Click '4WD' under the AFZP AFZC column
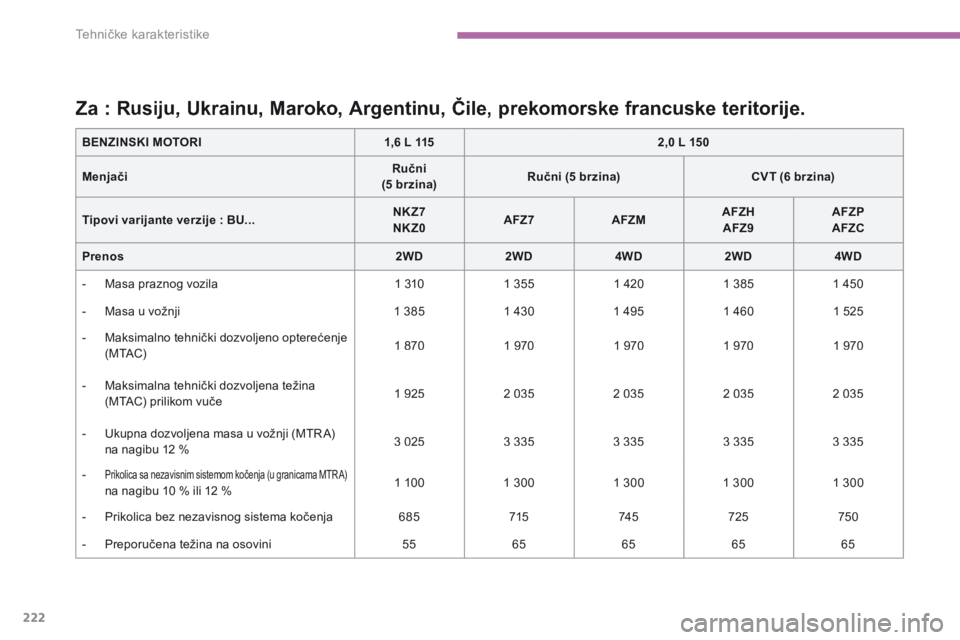 (848, 256)
